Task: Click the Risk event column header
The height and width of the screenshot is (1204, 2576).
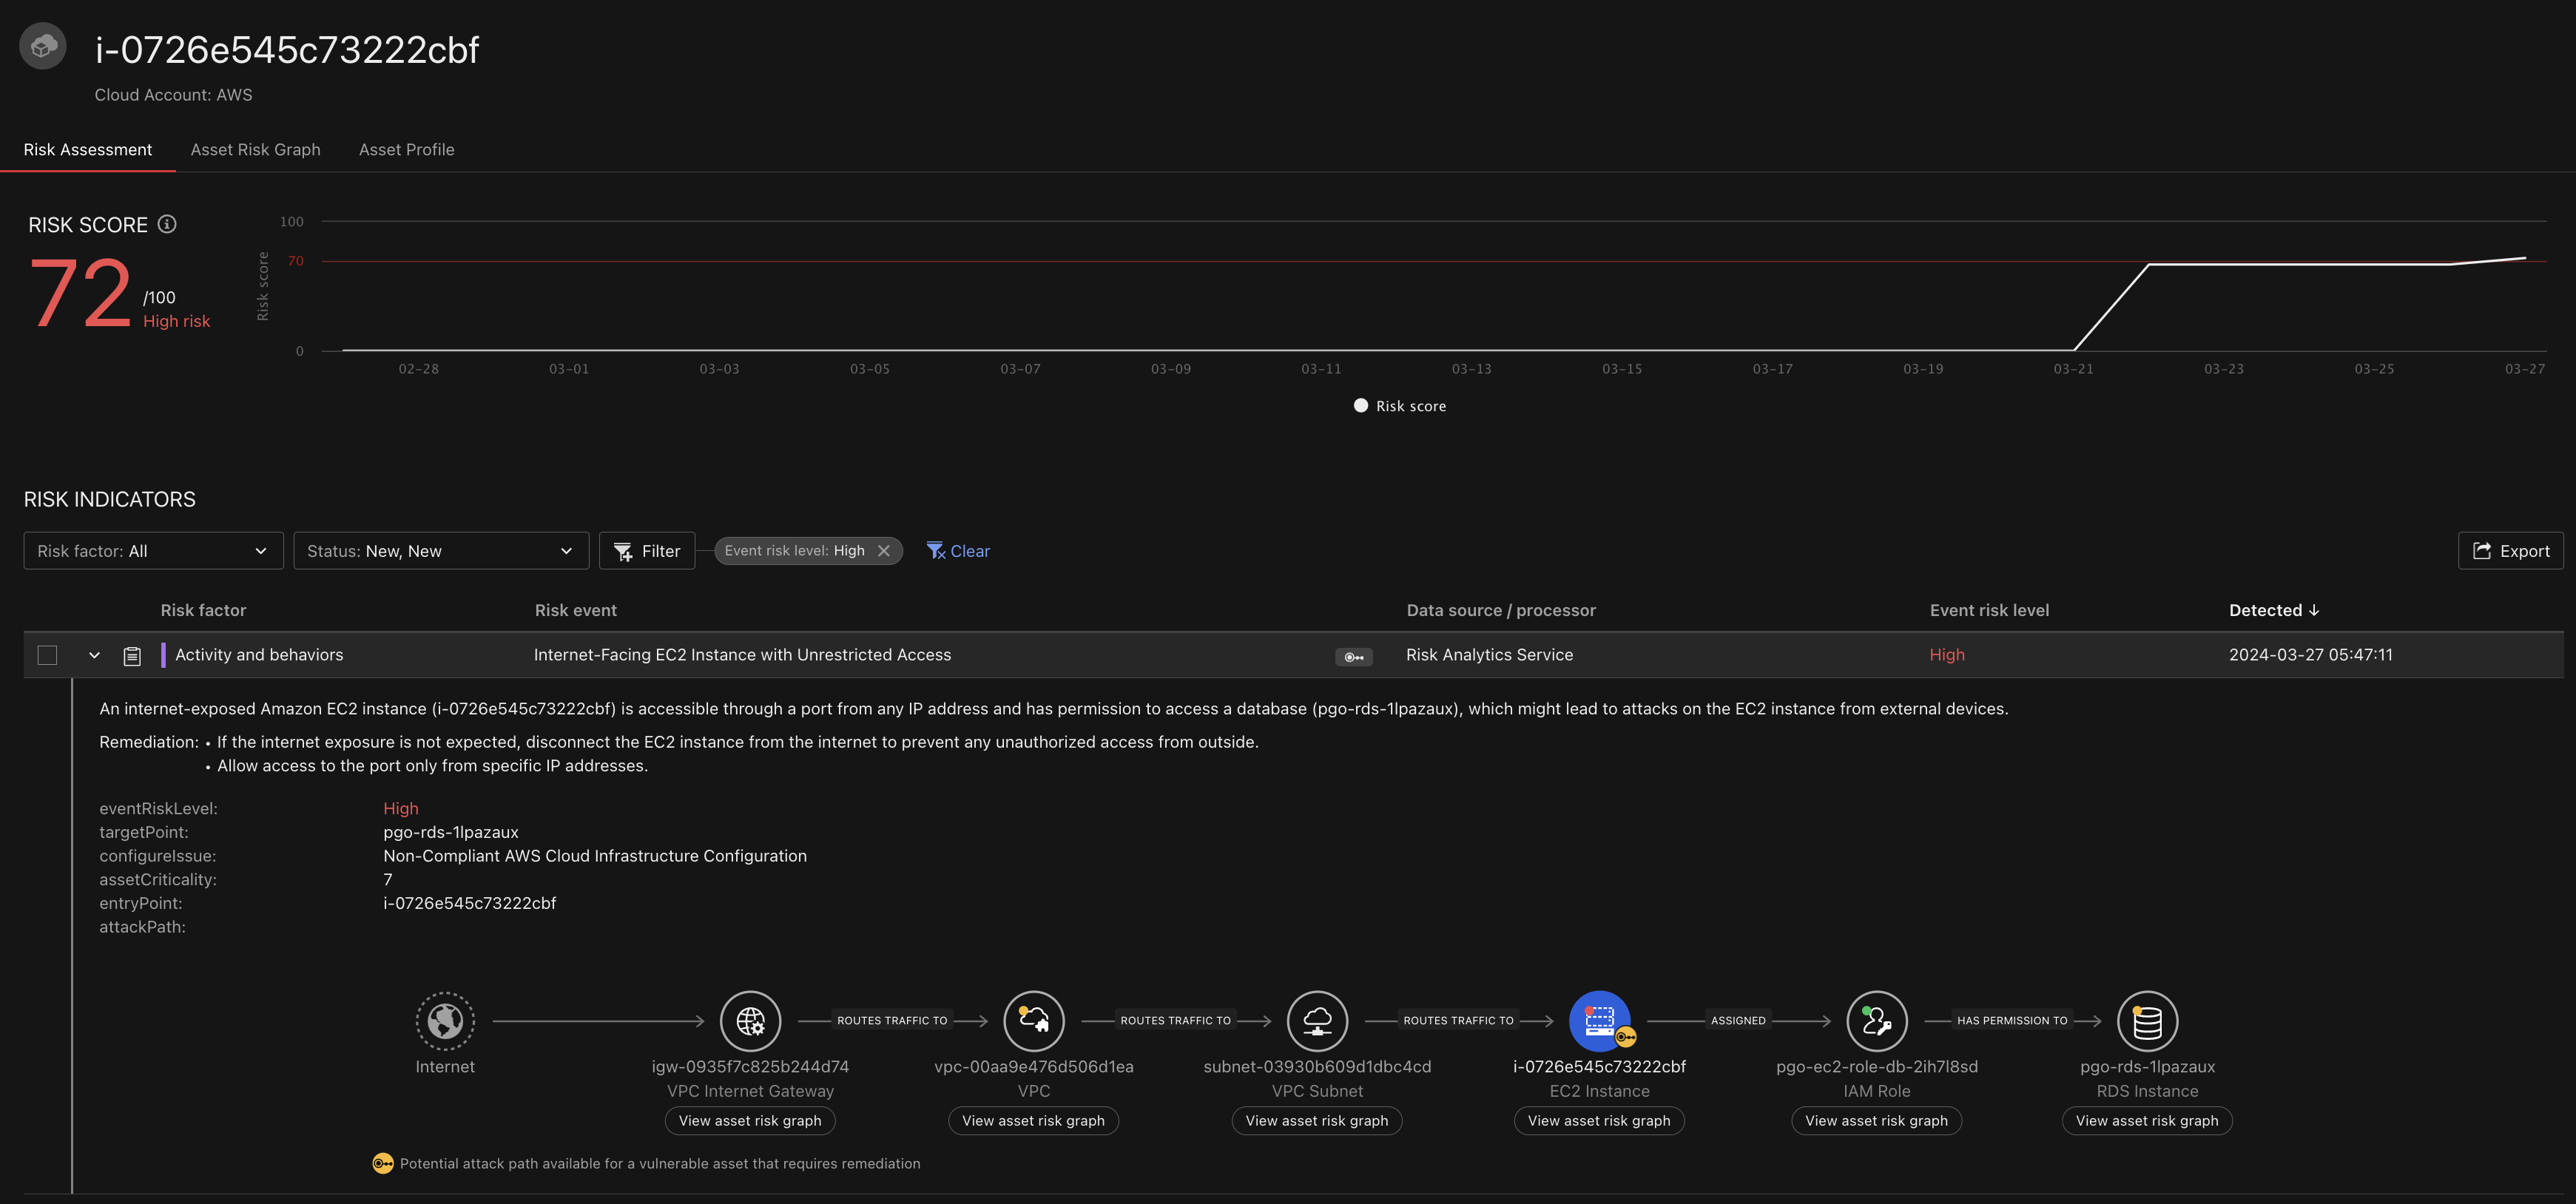Action: [x=575, y=610]
